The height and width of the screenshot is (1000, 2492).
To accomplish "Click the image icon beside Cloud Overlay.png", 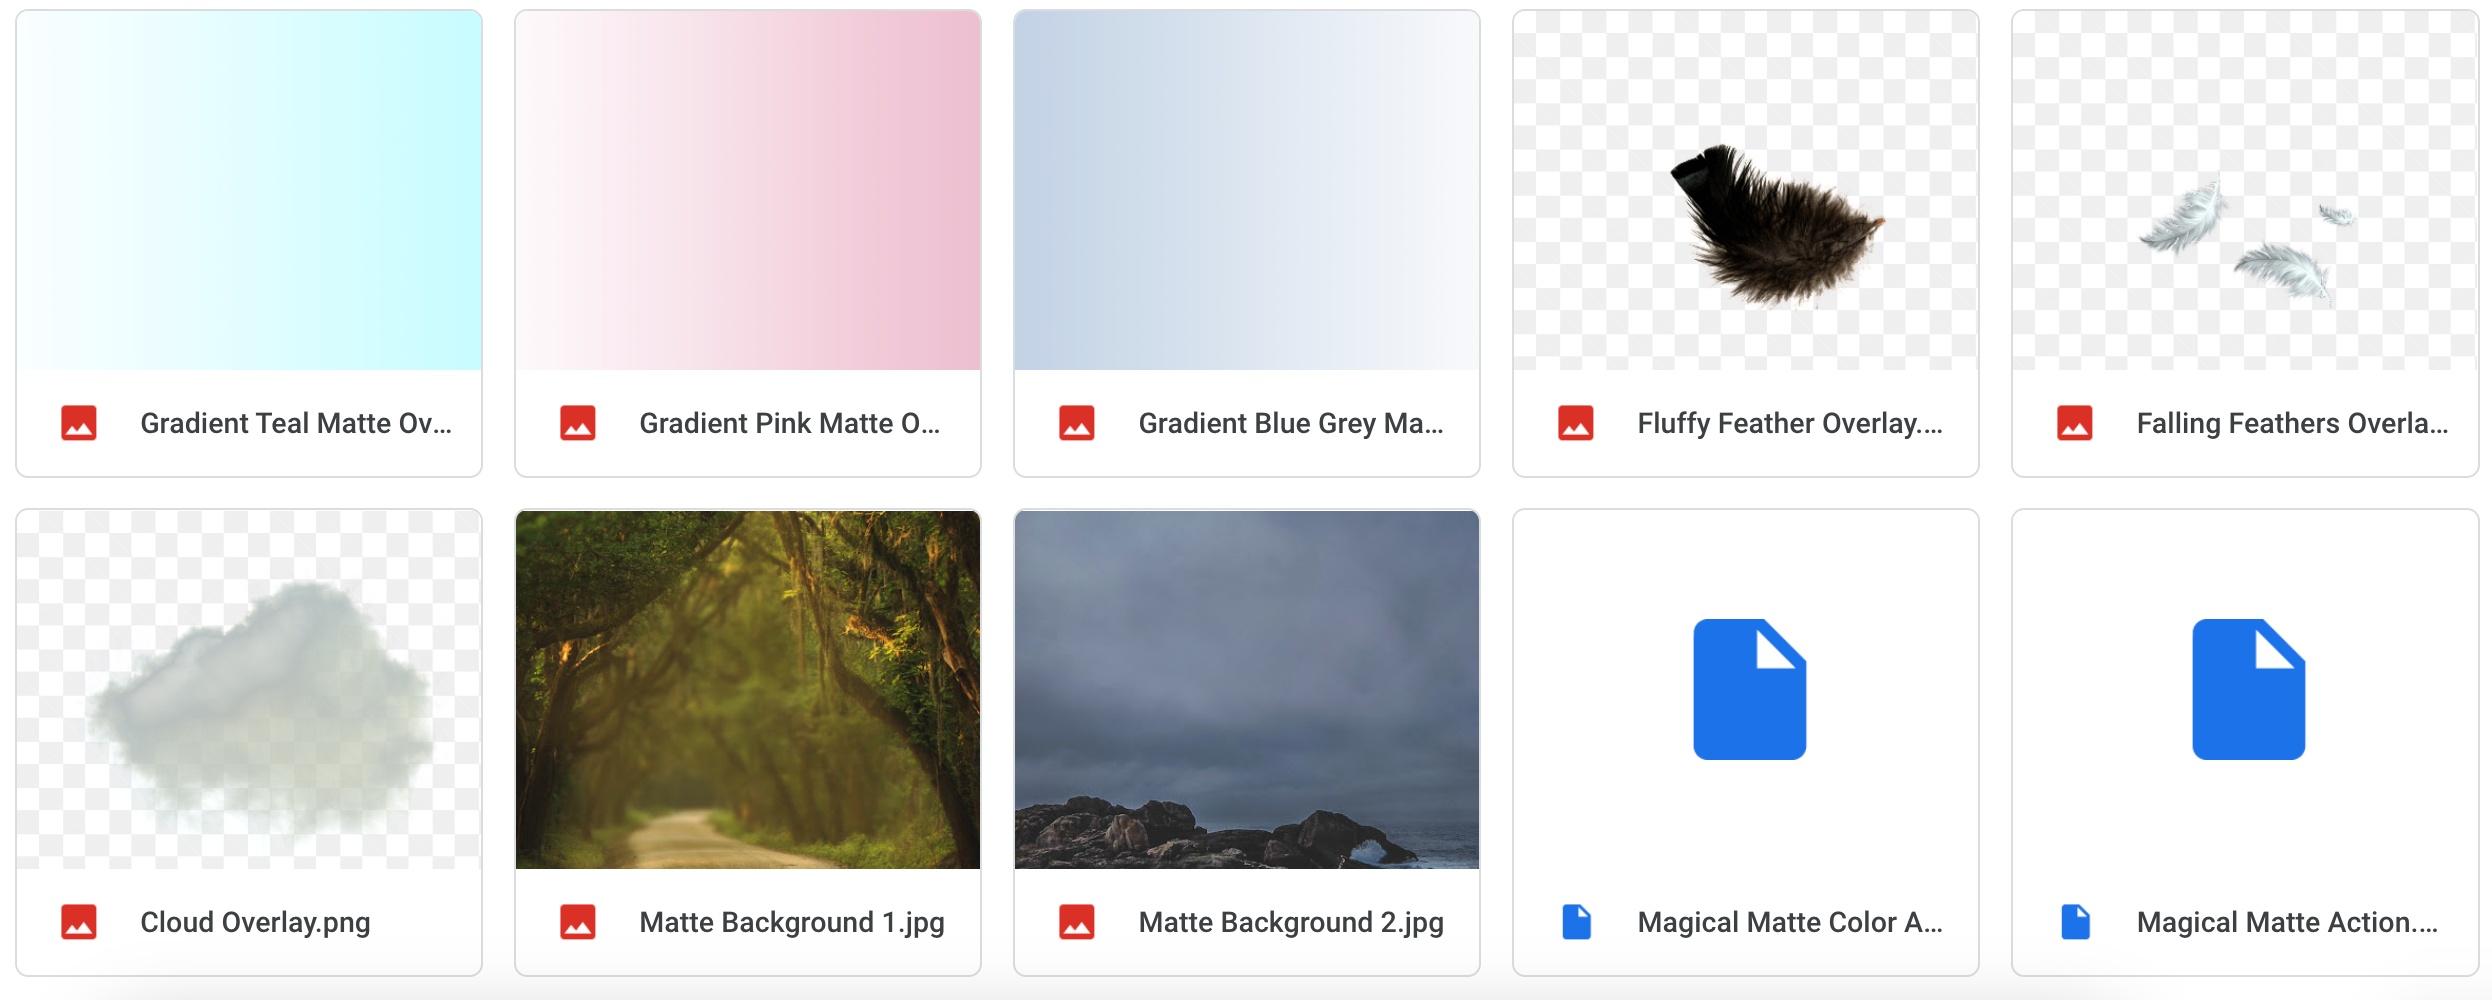I will pos(79,922).
